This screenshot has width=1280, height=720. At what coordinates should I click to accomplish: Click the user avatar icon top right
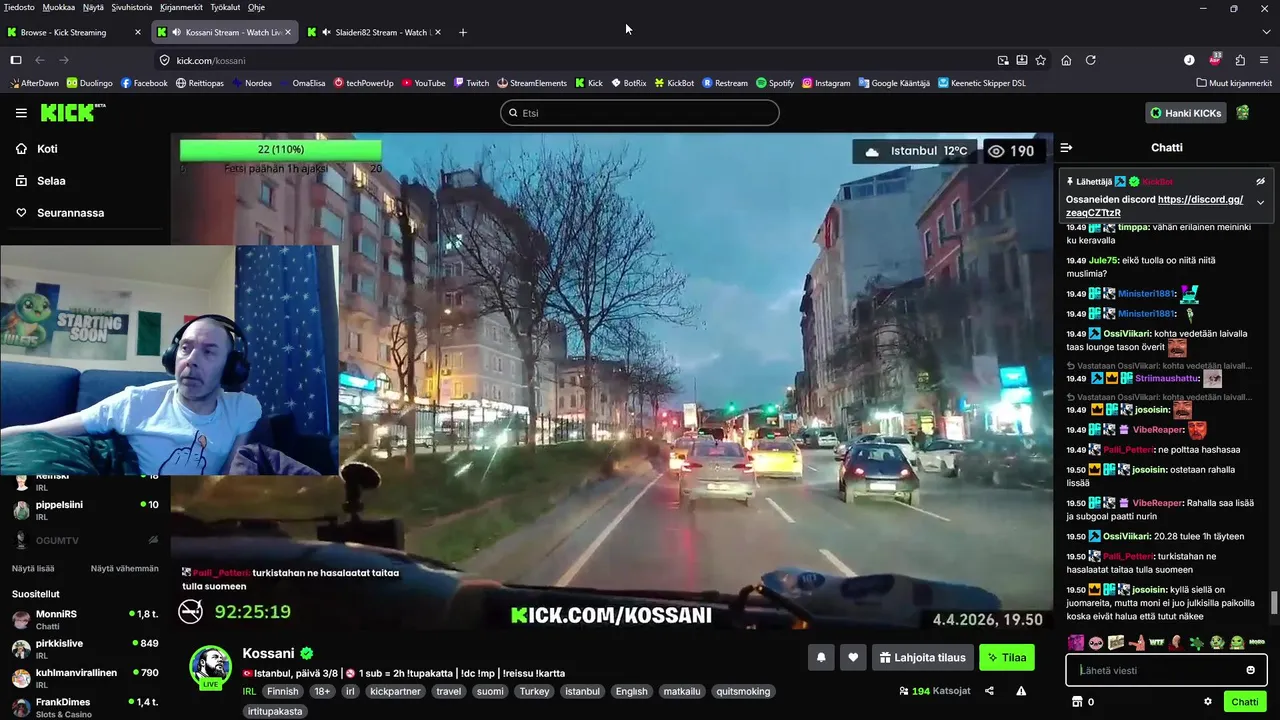[x=1243, y=113]
